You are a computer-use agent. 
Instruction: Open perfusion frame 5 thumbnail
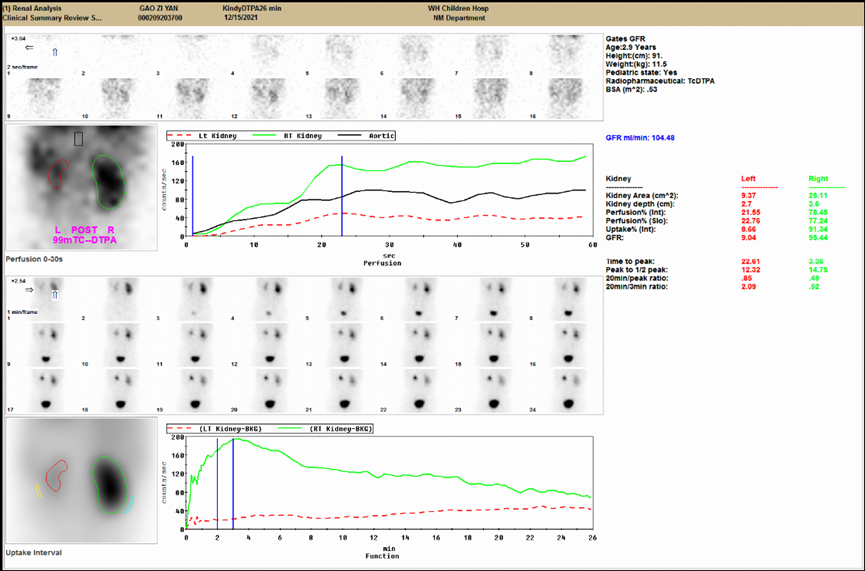[x=342, y=55]
